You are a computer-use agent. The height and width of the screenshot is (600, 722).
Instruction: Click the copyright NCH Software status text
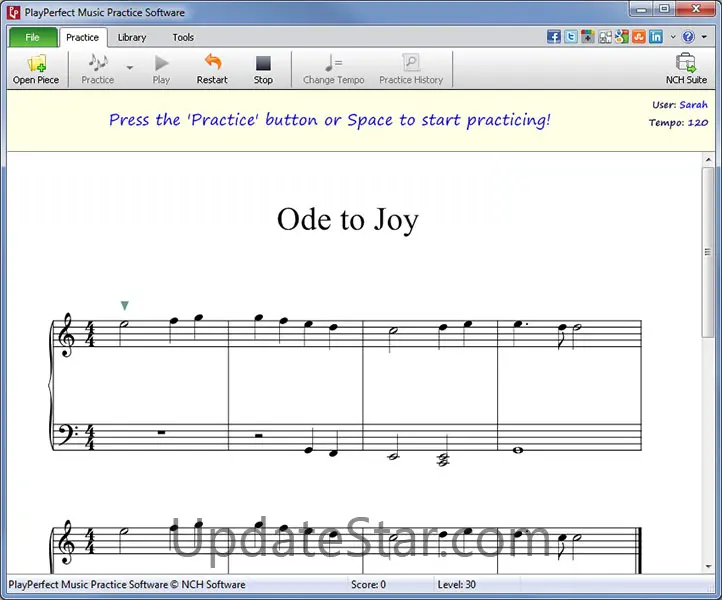pyautogui.click(x=127, y=584)
